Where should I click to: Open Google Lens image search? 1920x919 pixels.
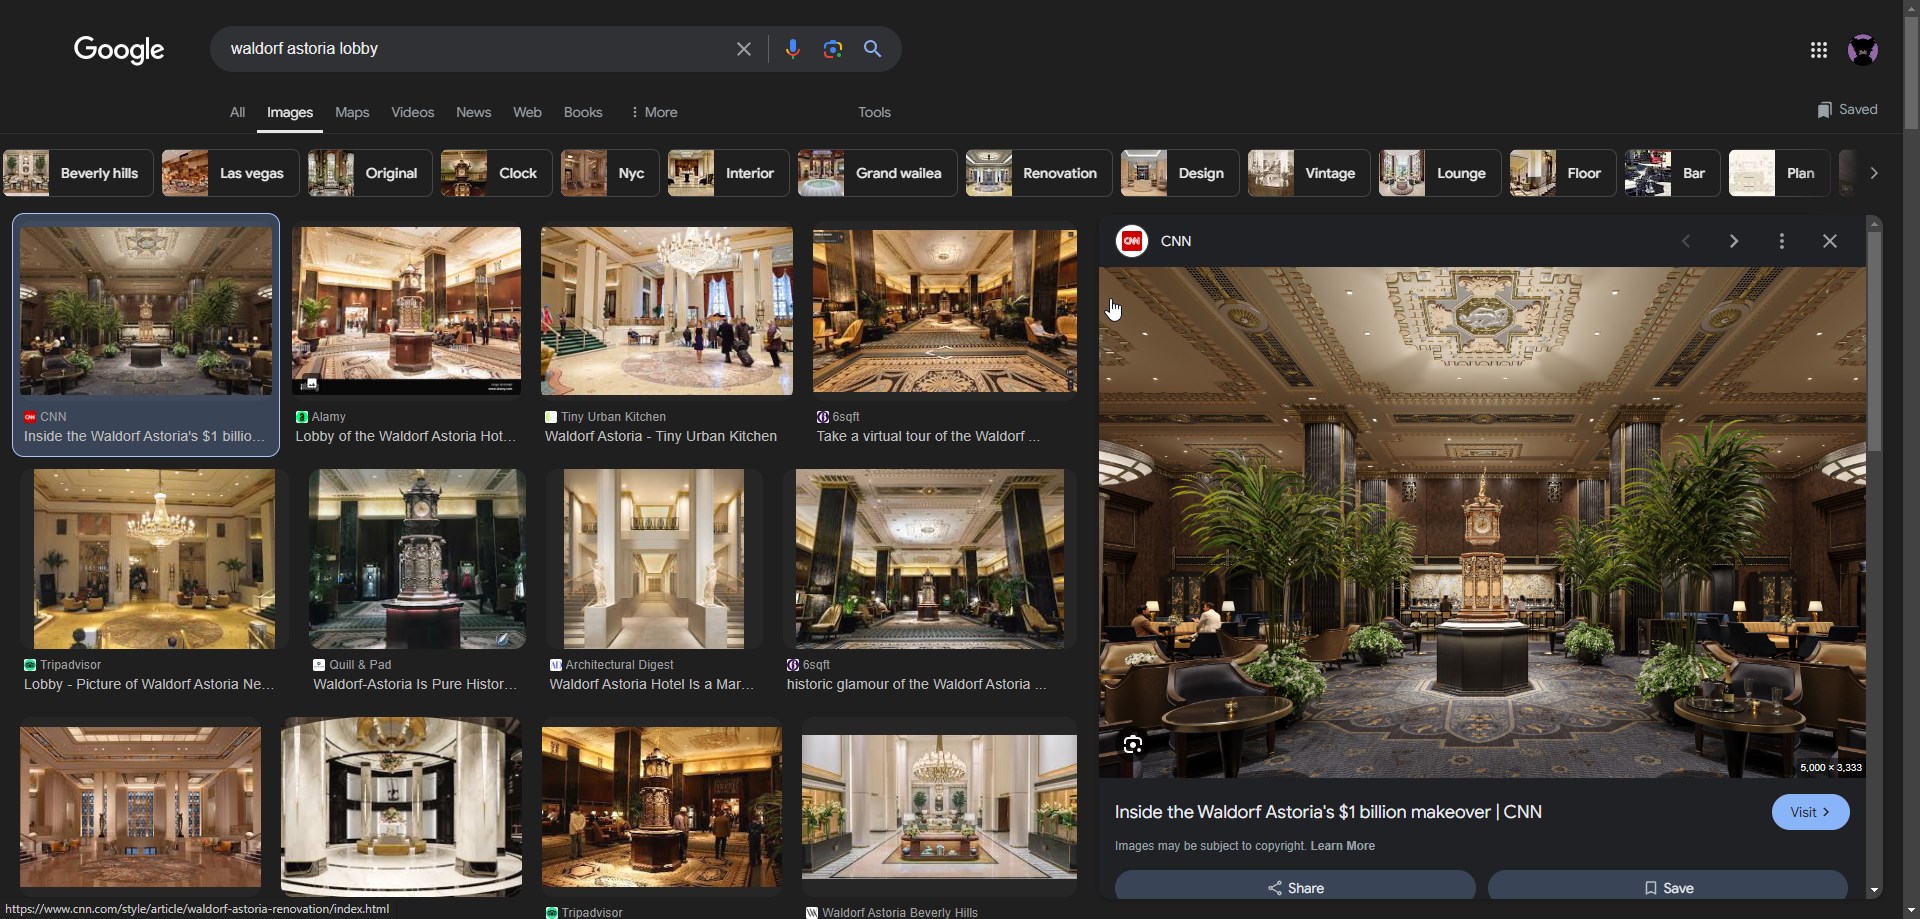832,49
